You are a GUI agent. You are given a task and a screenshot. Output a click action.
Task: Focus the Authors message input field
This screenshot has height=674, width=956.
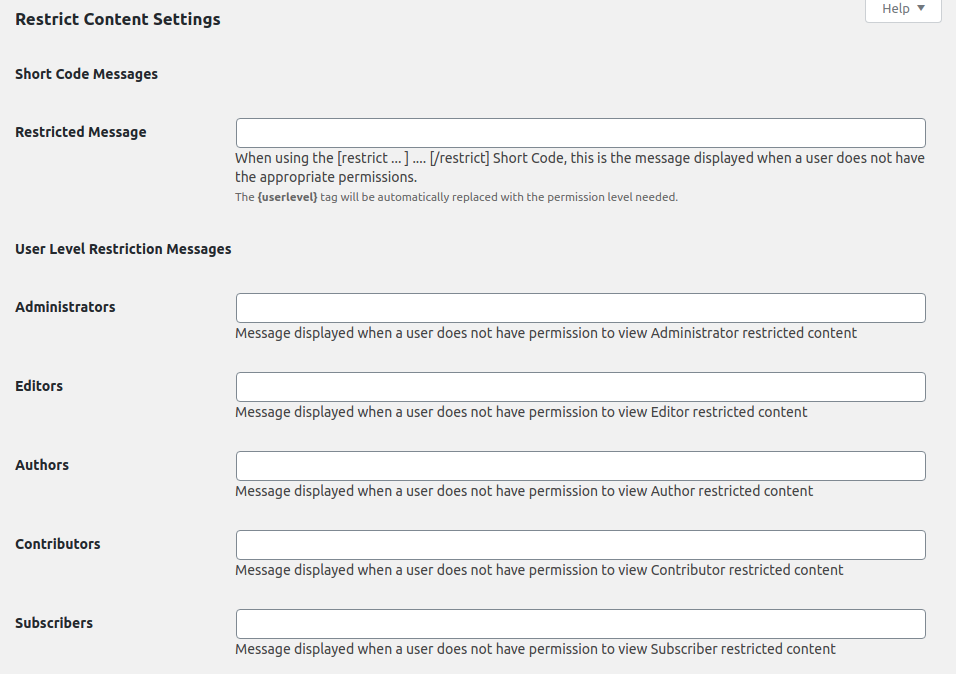coord(580,465)
